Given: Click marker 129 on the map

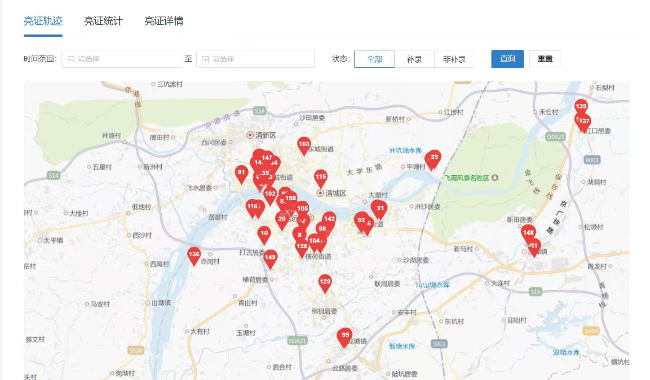Looking at the screenshot, I should click(325, 283).
